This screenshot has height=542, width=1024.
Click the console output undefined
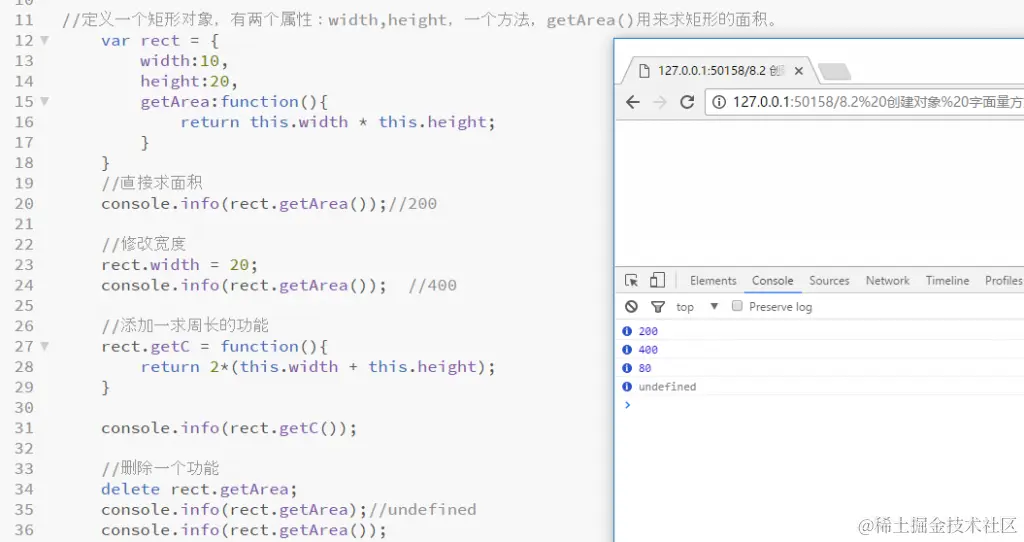pyautogui.click(x=667, y=387)
